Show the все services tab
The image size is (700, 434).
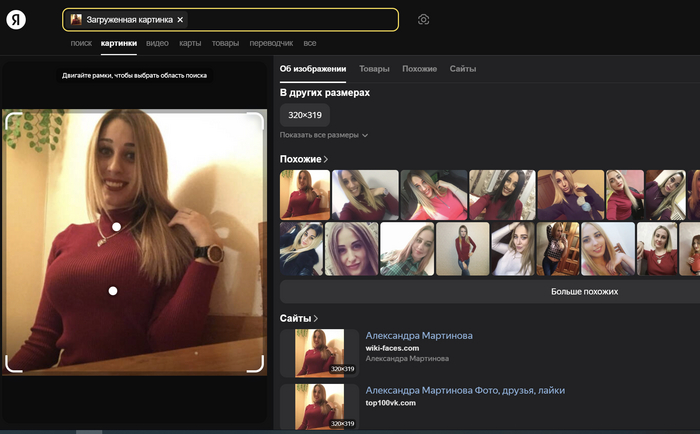point(309,43)
